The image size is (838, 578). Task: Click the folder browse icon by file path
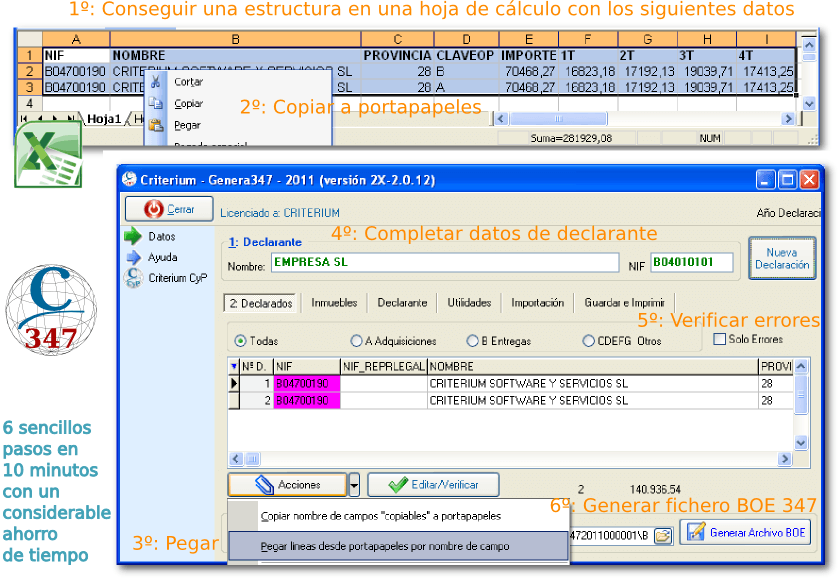click(x=663, y=535)
